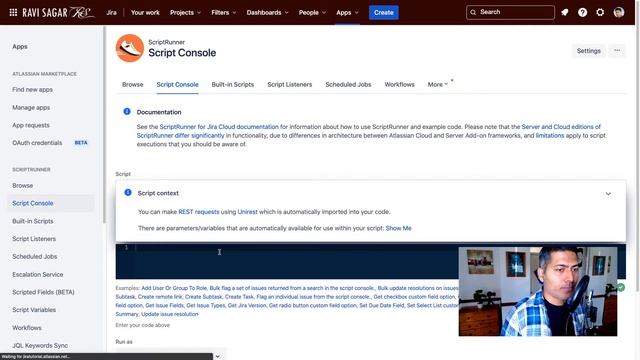Open the Run as dropdown
The width and height of the screenshot is (640, 360).
[x=171, y=355]
